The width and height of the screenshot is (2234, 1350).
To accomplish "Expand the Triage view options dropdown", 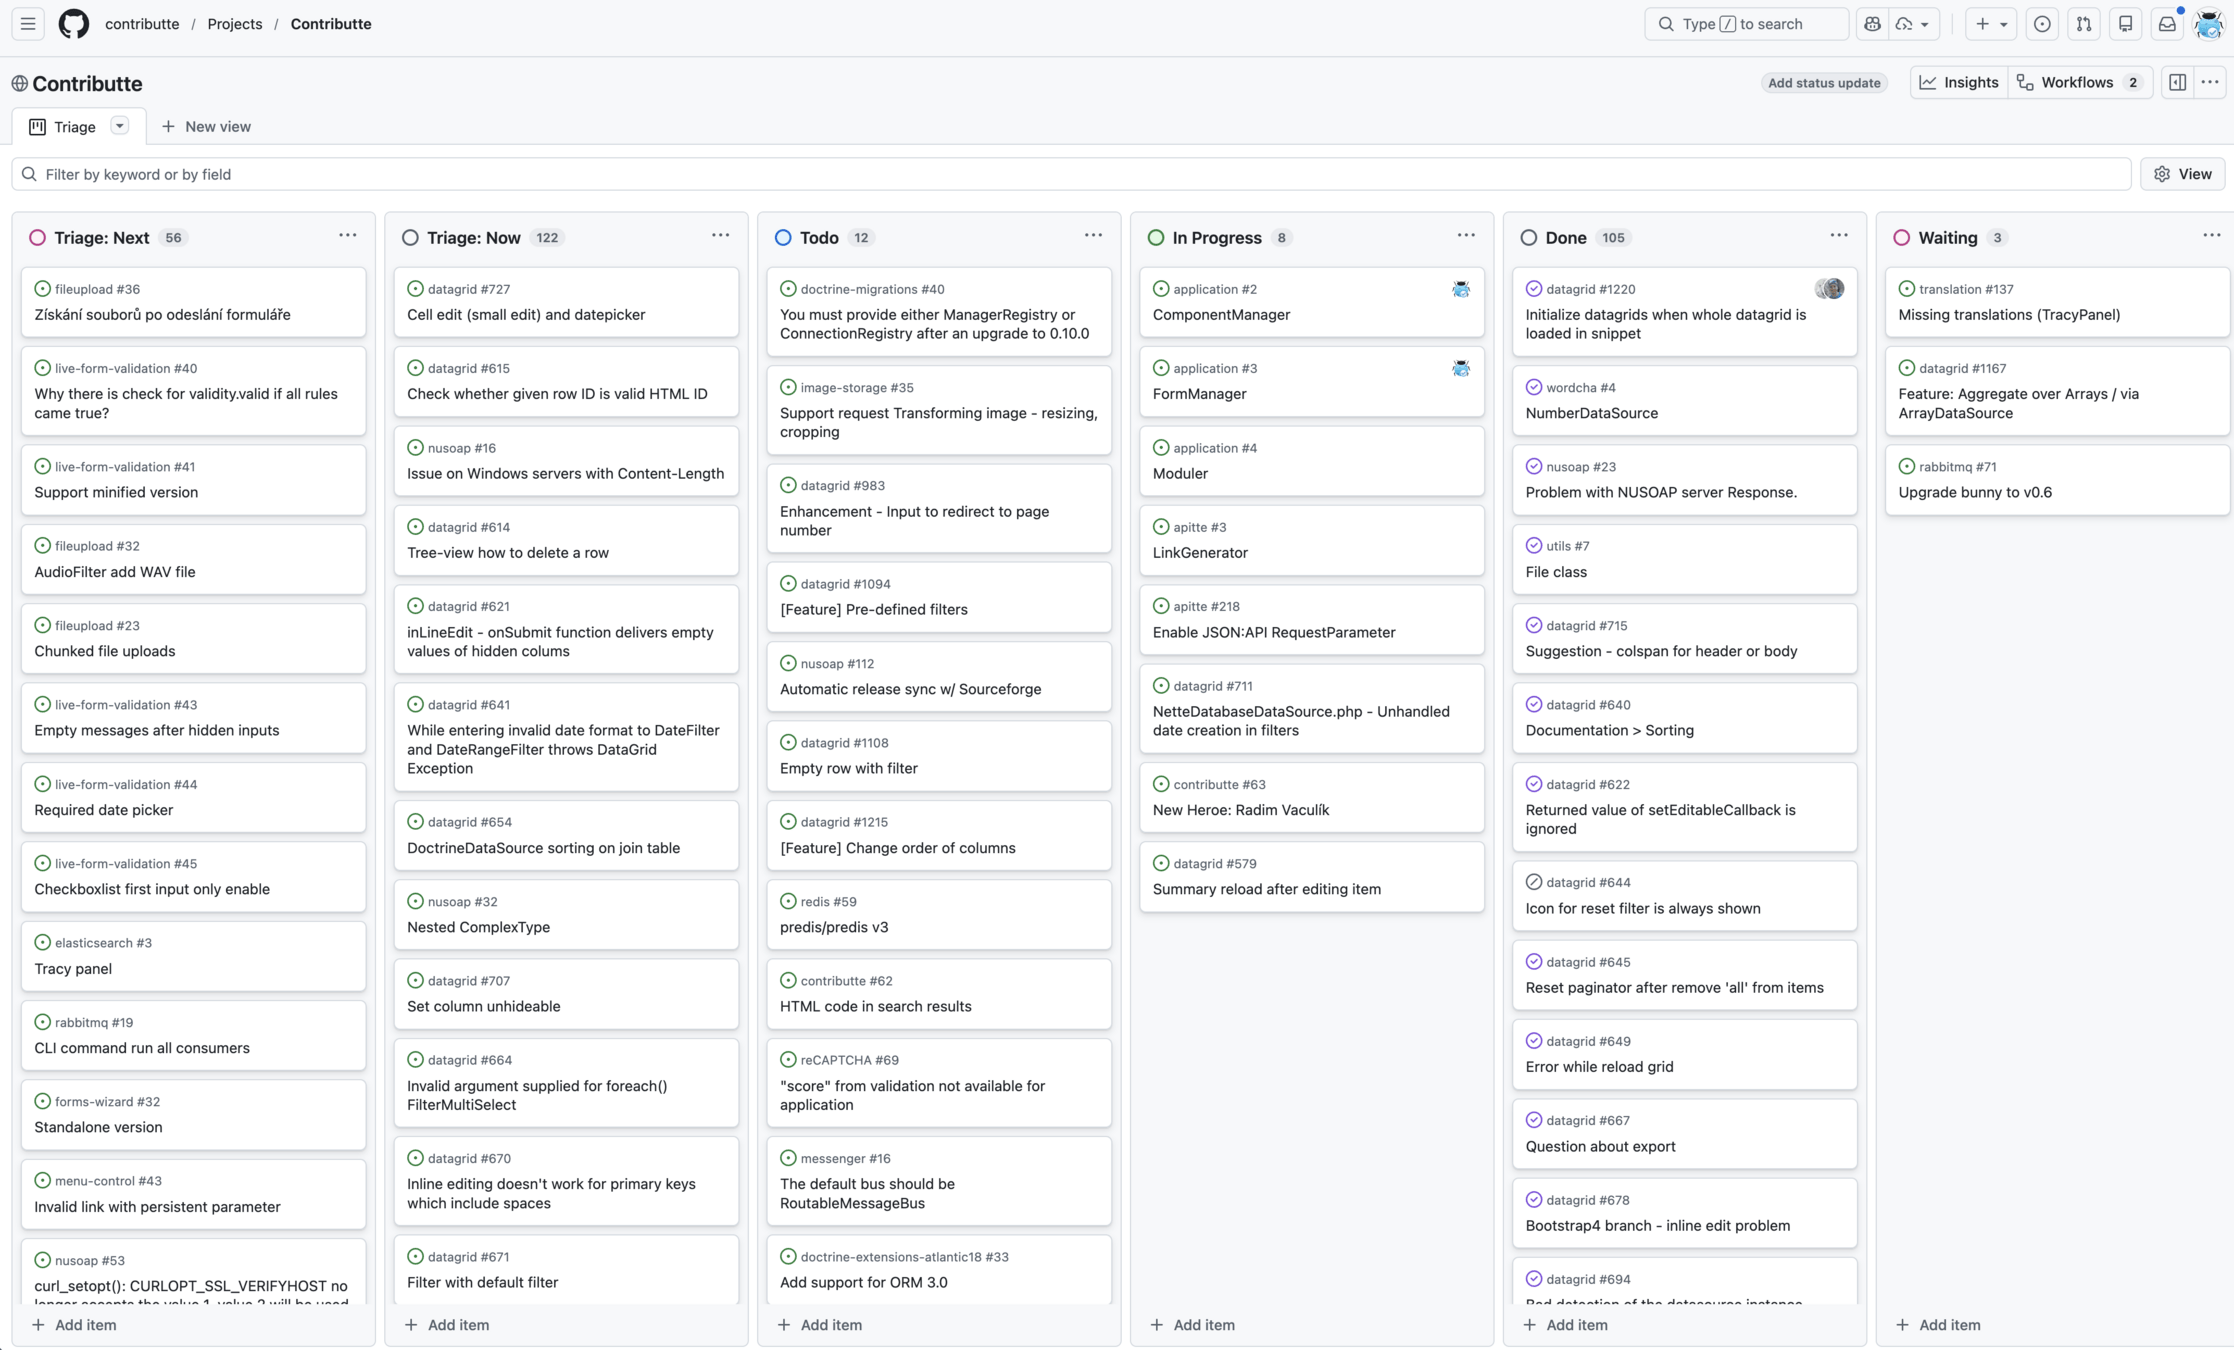I will pyautogui.click(x=119, y=126).
